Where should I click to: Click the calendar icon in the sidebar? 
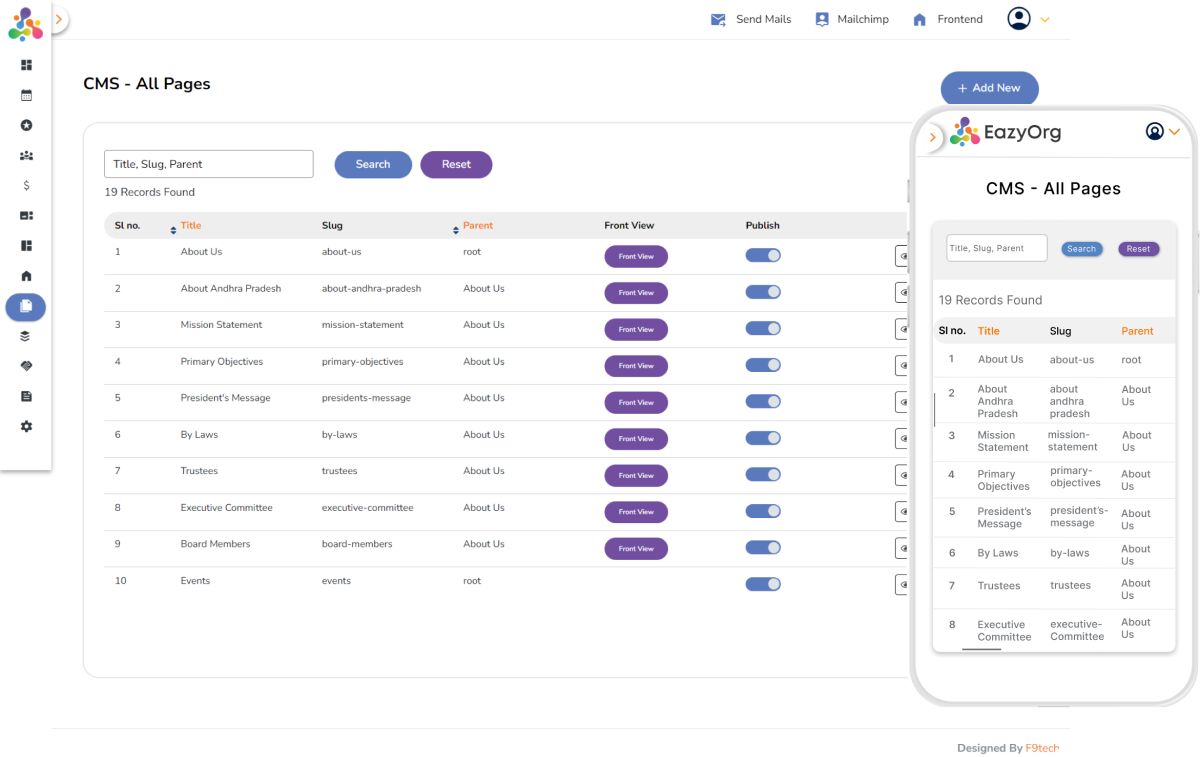point(26,96)
